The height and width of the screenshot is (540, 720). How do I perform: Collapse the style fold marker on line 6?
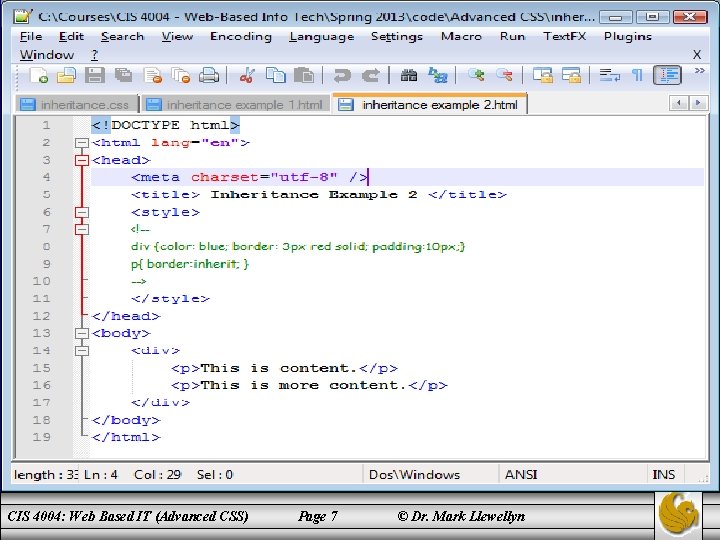pyautogui.click(x=82, y=213)
